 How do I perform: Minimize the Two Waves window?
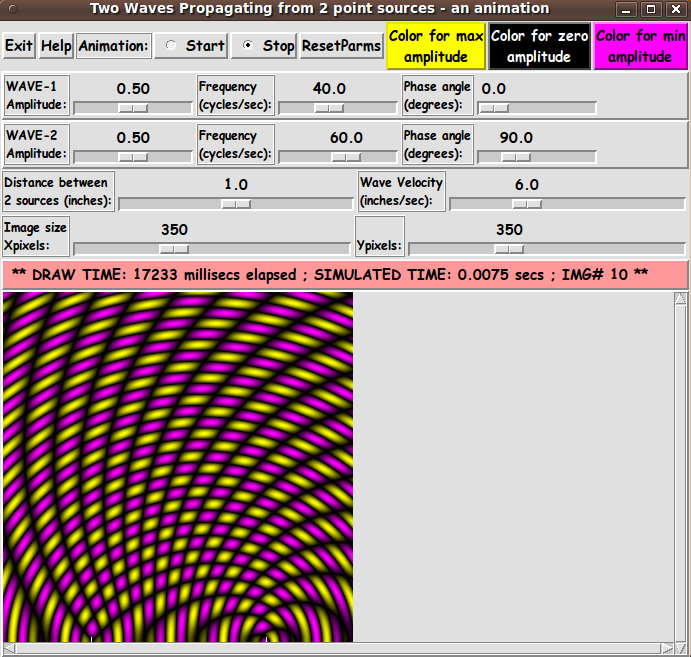click(x=626, y=9)
